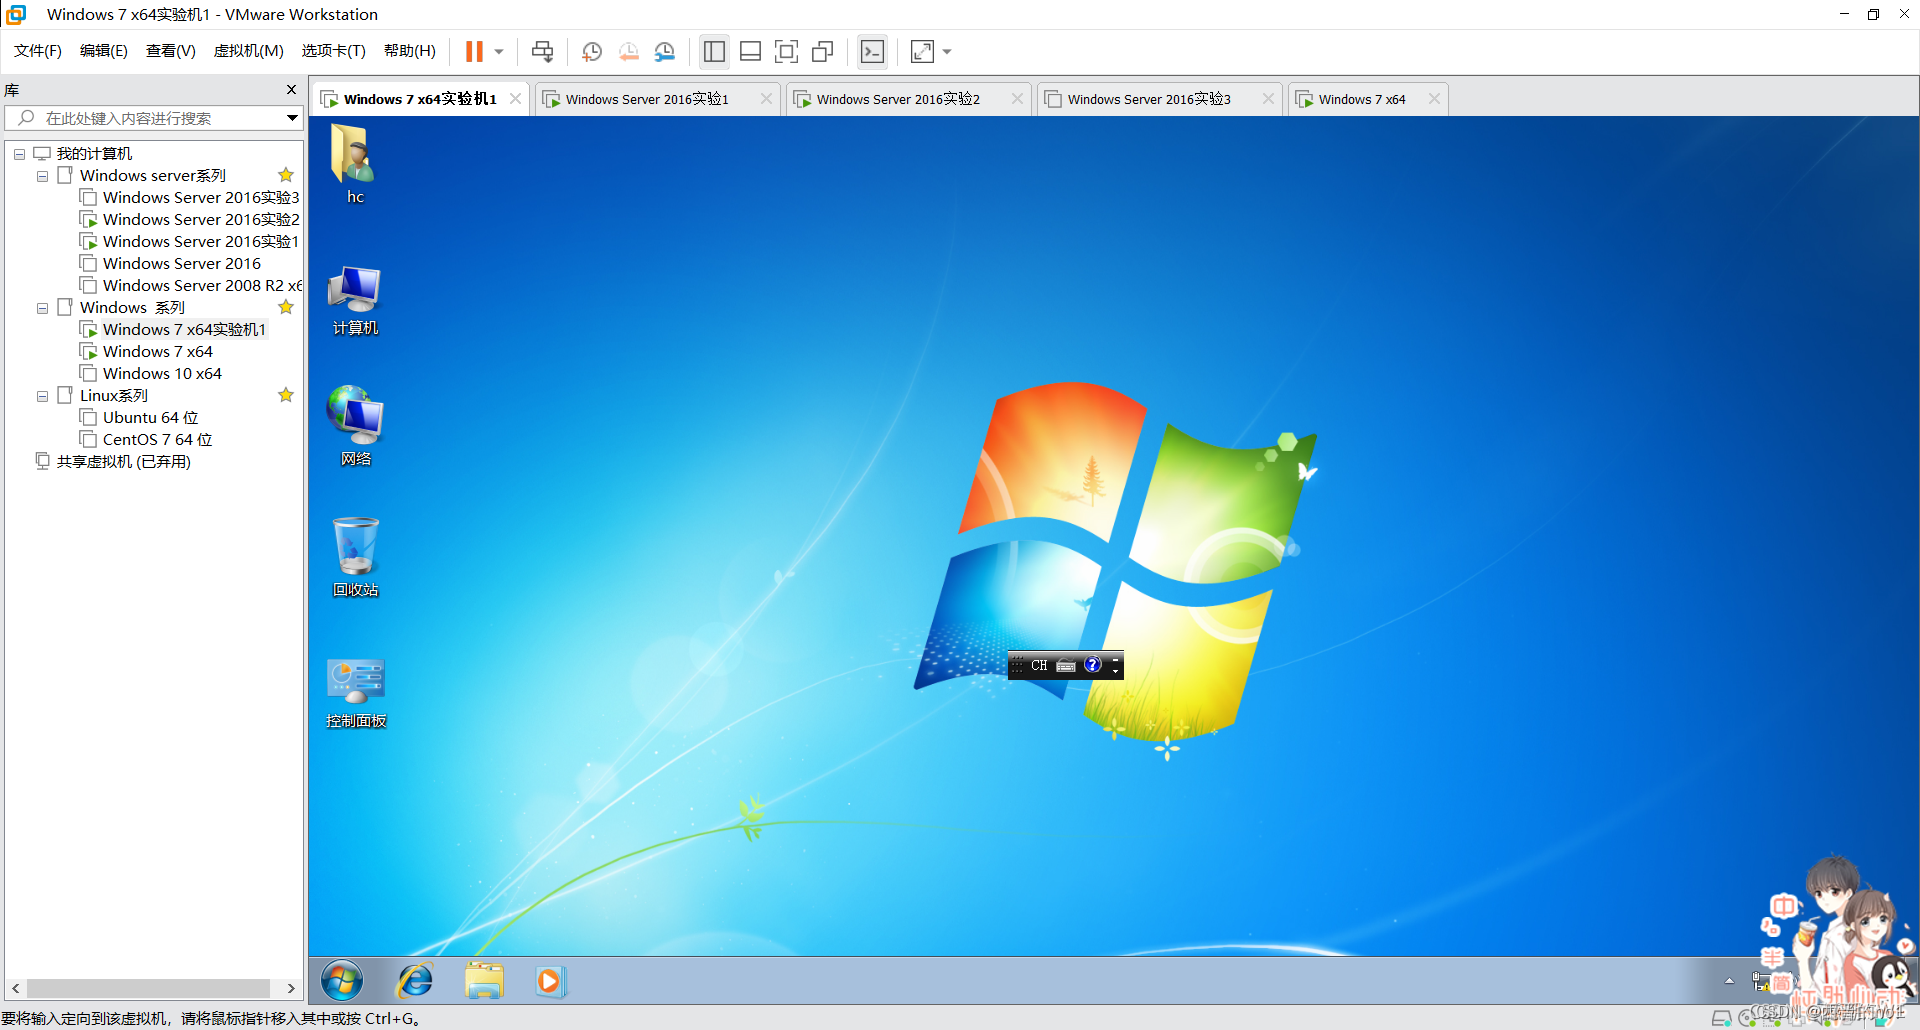1920x1030 pixels.
Task: Click the language bar keyboard icon
Action: [x=1066, y=666]
